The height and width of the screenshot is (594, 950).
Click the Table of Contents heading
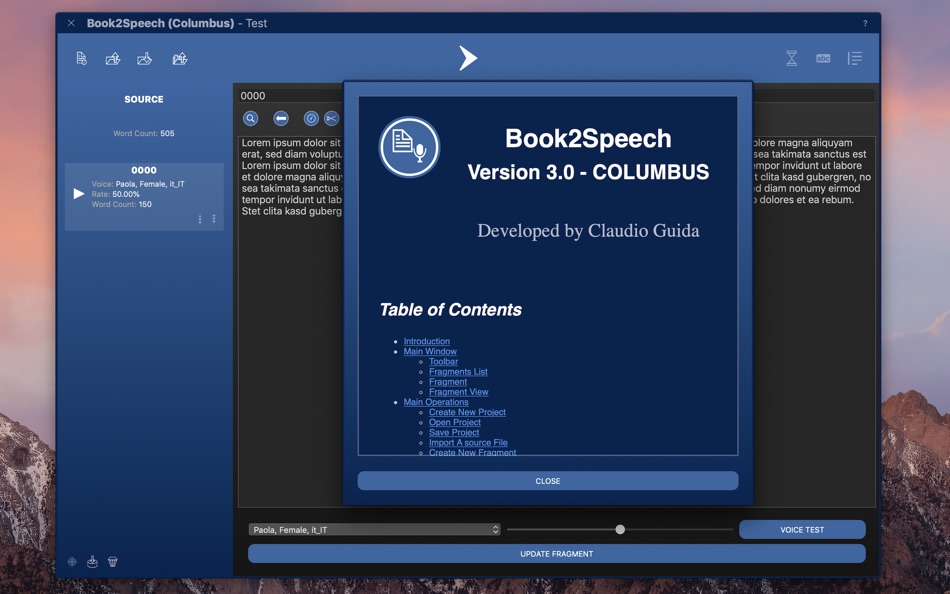450,310
